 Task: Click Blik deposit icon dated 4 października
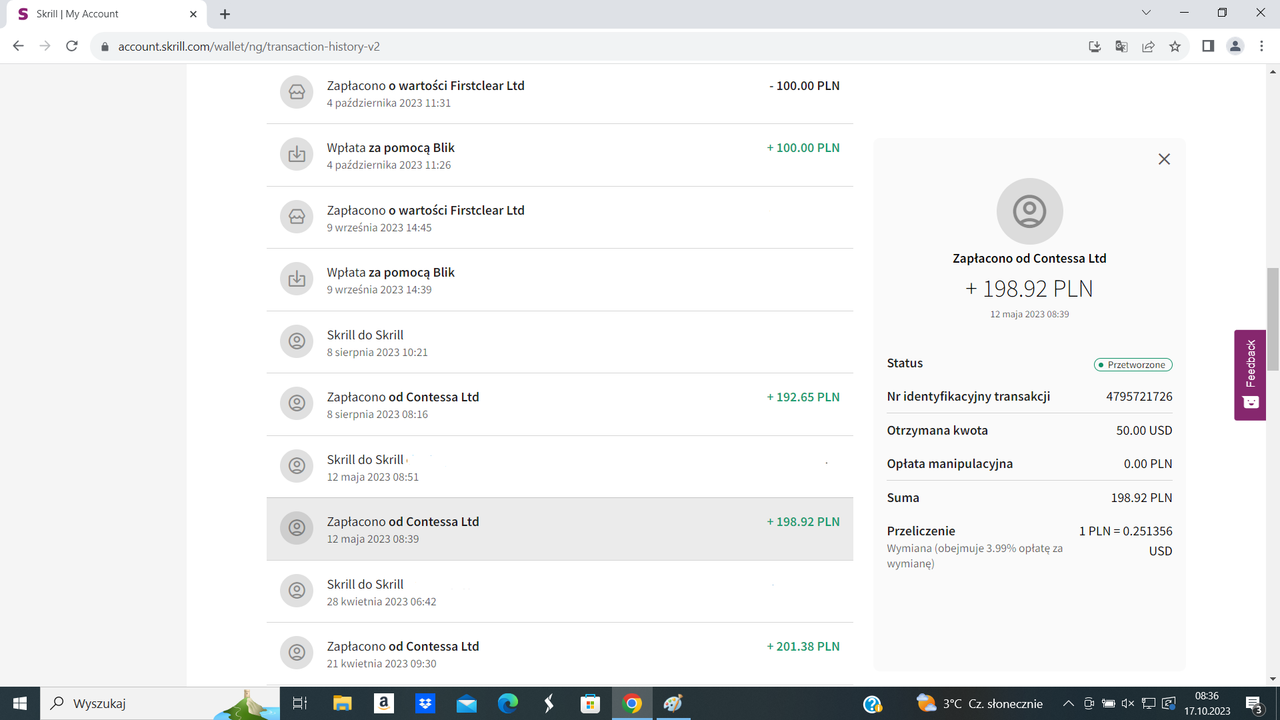296,155
